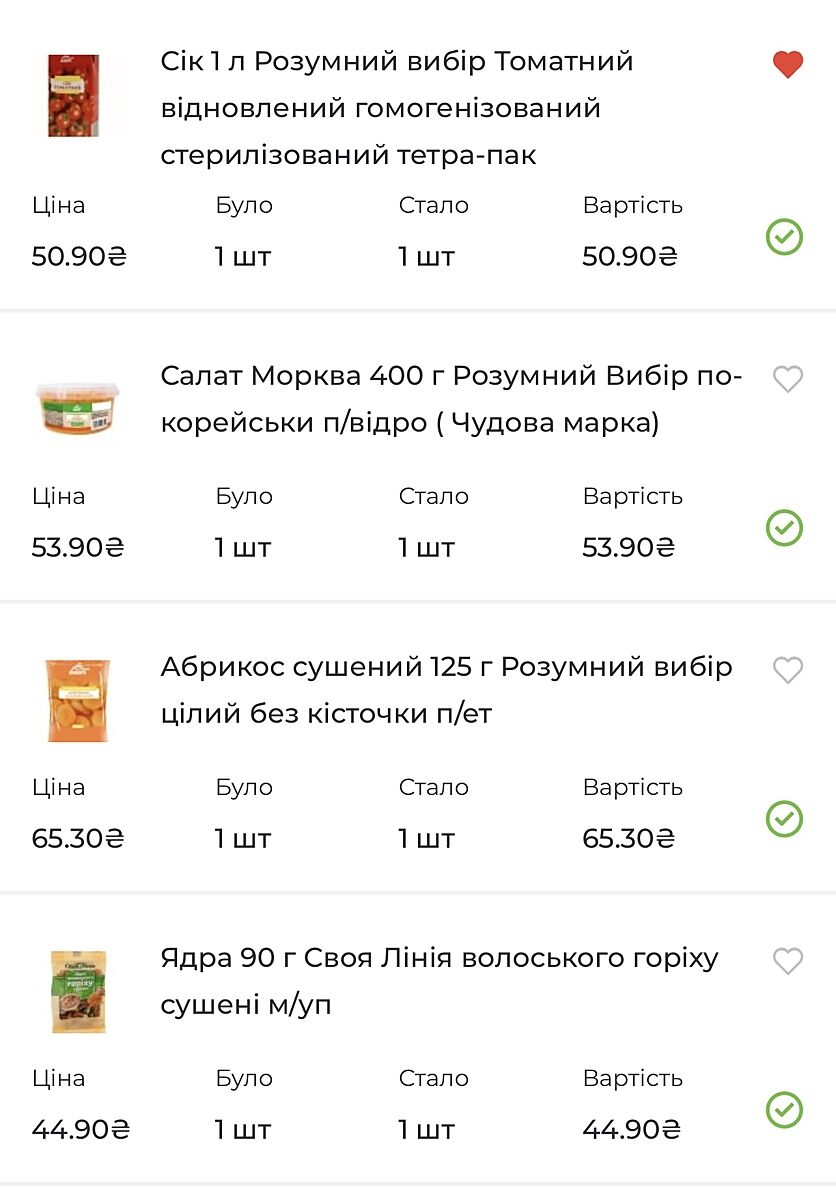
Task: Click the 44.90₴ cost of walnut kernels
Action: (x=631, y=1130)
